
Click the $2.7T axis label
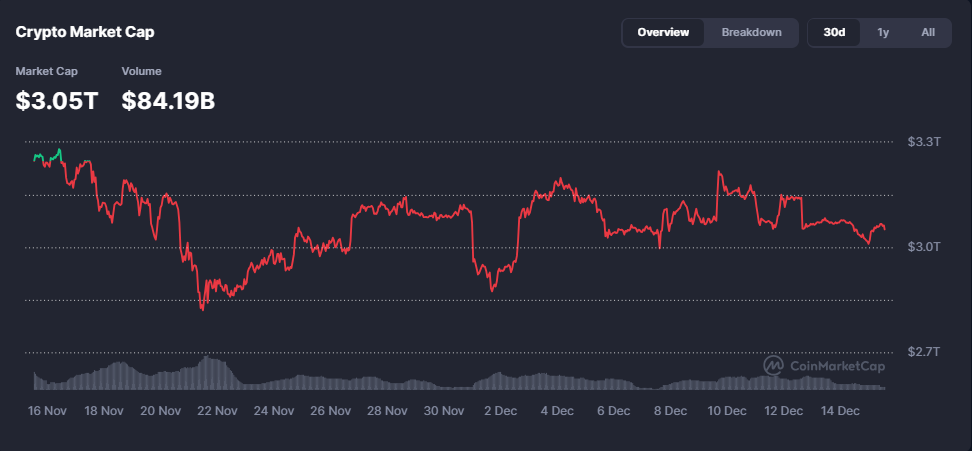coord(922,352)
